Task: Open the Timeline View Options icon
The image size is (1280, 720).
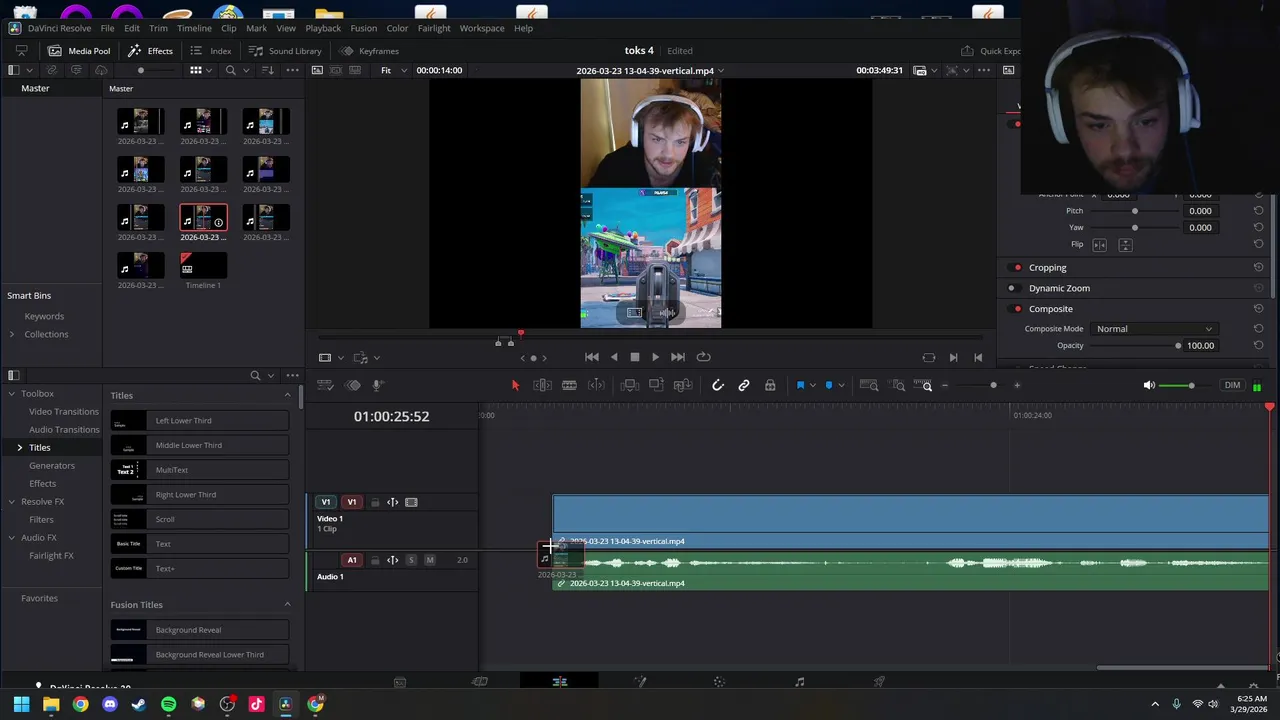Action: click(325, 385)
